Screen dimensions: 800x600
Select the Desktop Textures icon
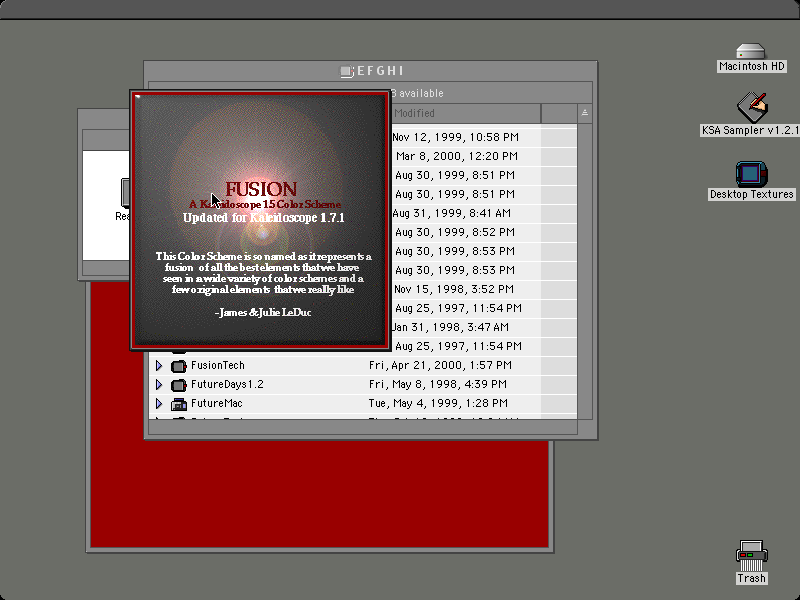coord(751,174)
